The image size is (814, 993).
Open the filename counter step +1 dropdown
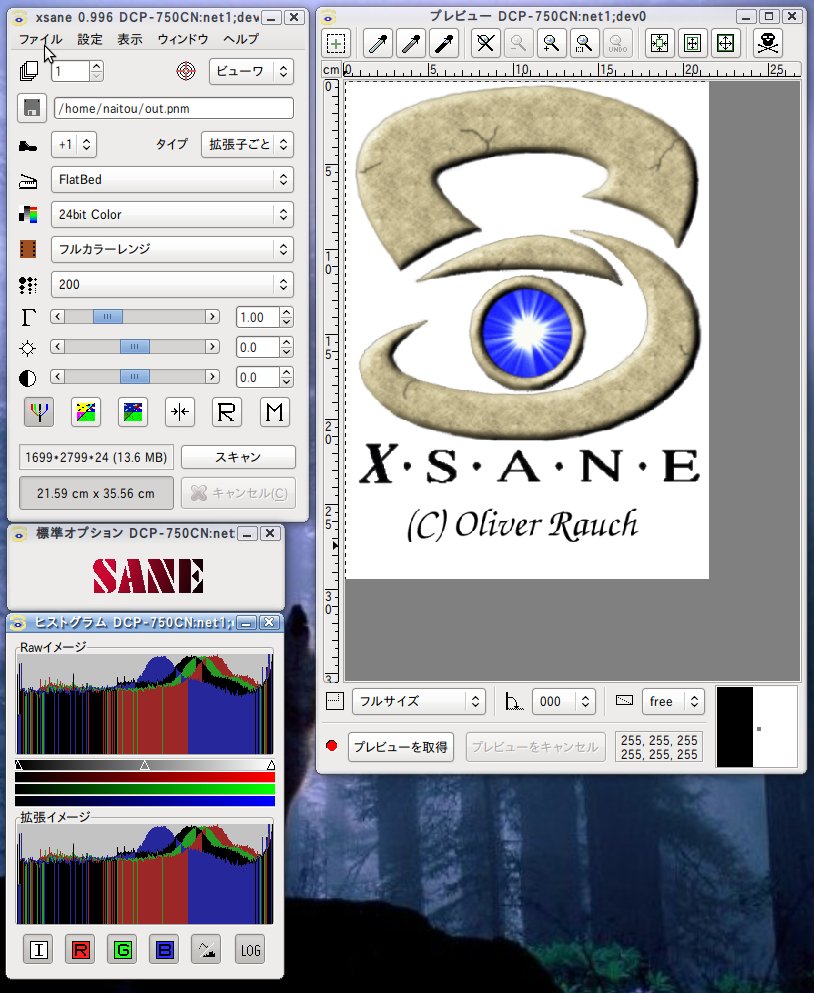[73, 144]
